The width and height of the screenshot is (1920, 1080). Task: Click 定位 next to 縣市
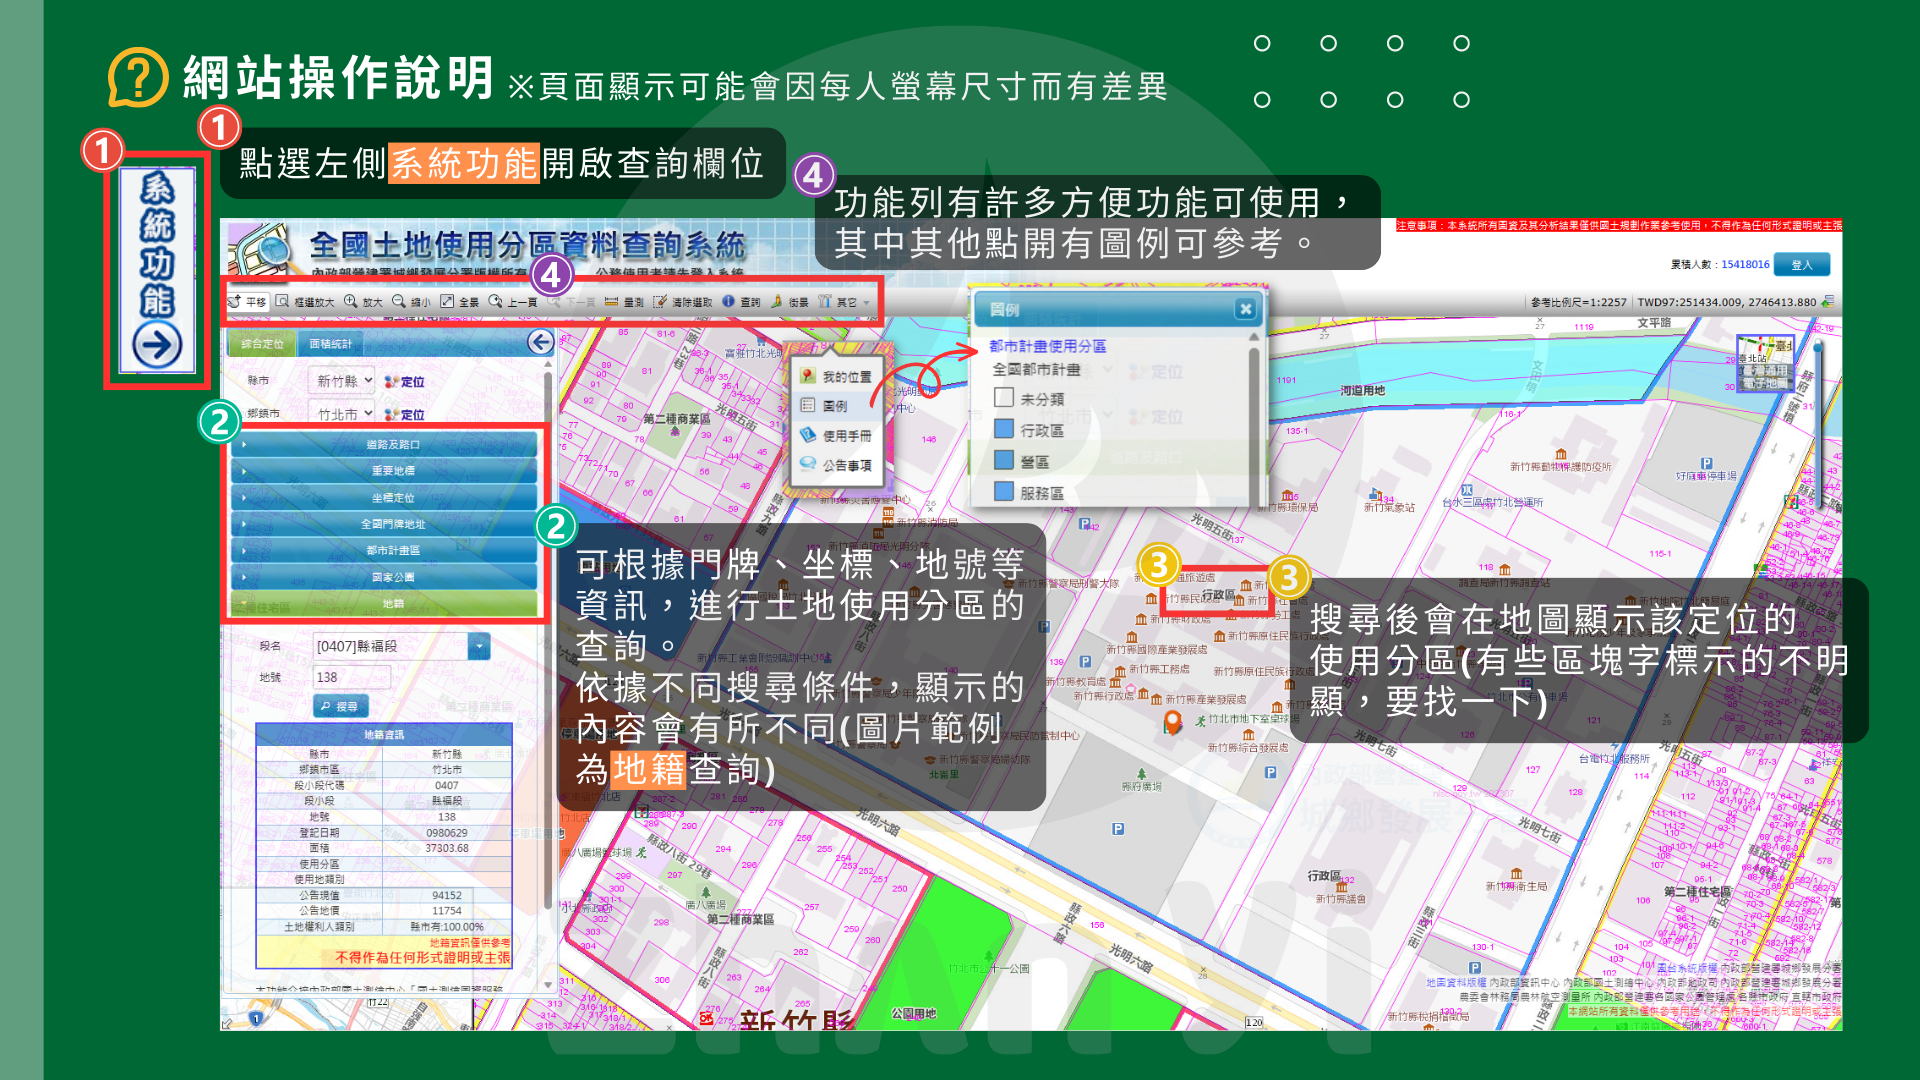pos(404,382)
